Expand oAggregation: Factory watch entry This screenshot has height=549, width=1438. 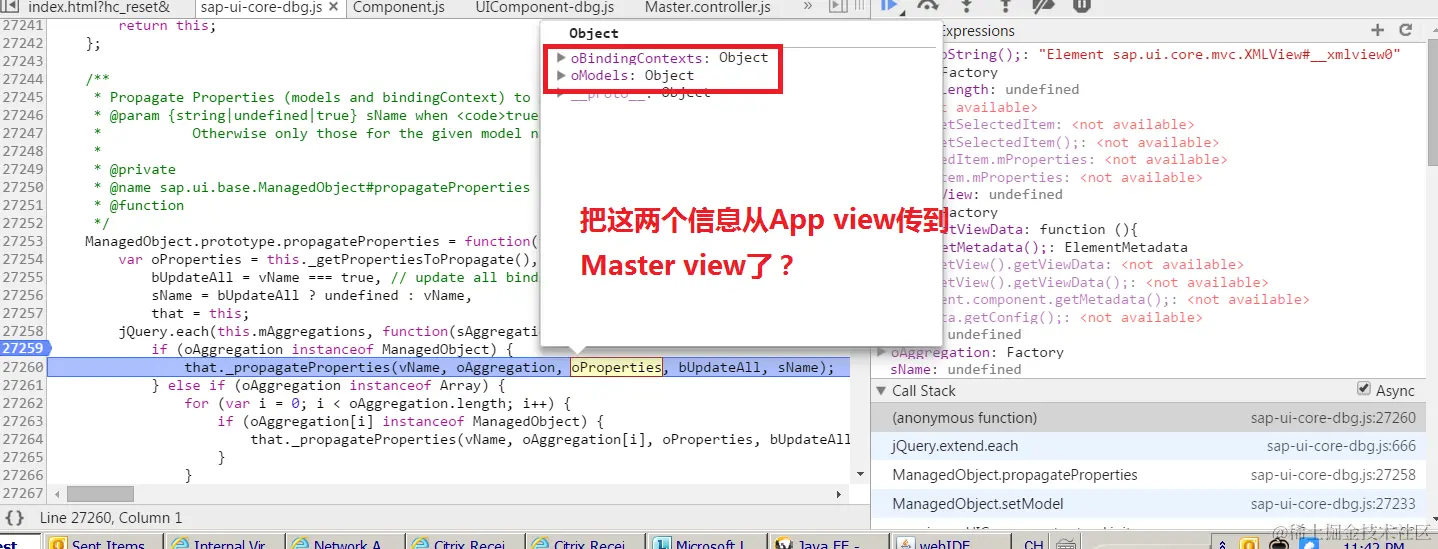pyautogui.click(x=881, y=352)
